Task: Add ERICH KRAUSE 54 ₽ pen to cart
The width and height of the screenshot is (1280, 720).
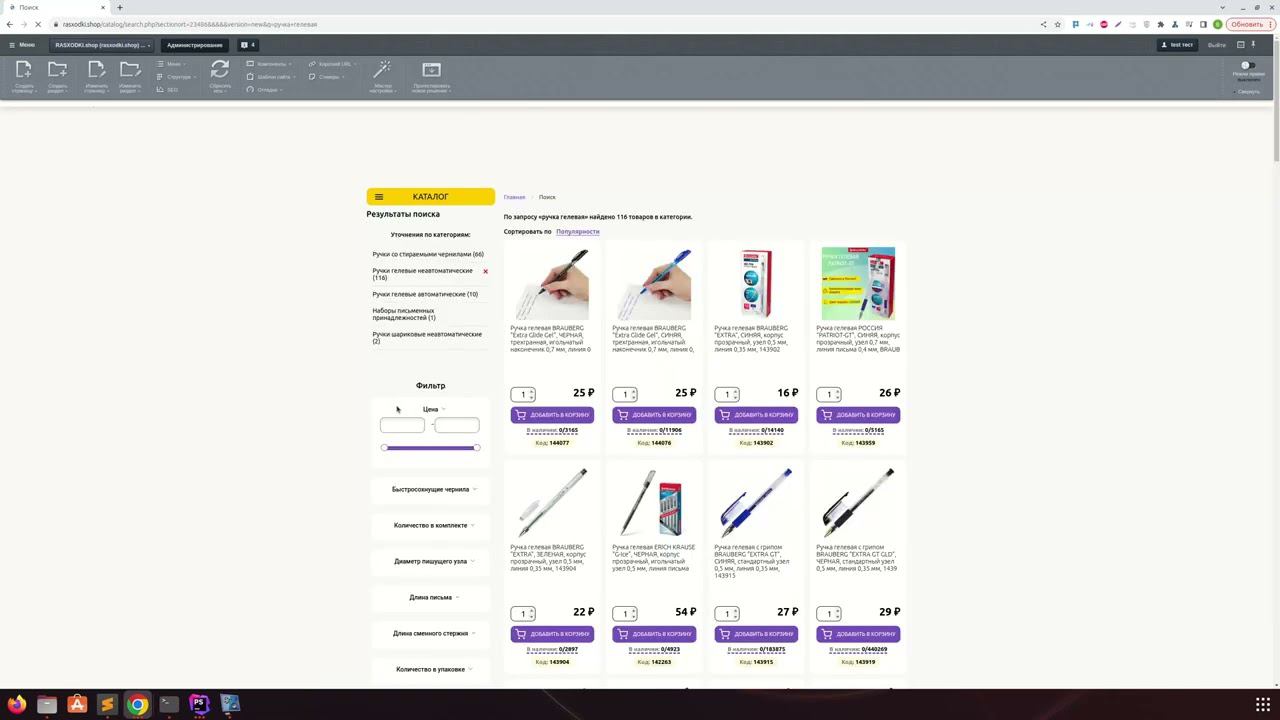Action: pos(654,634)
